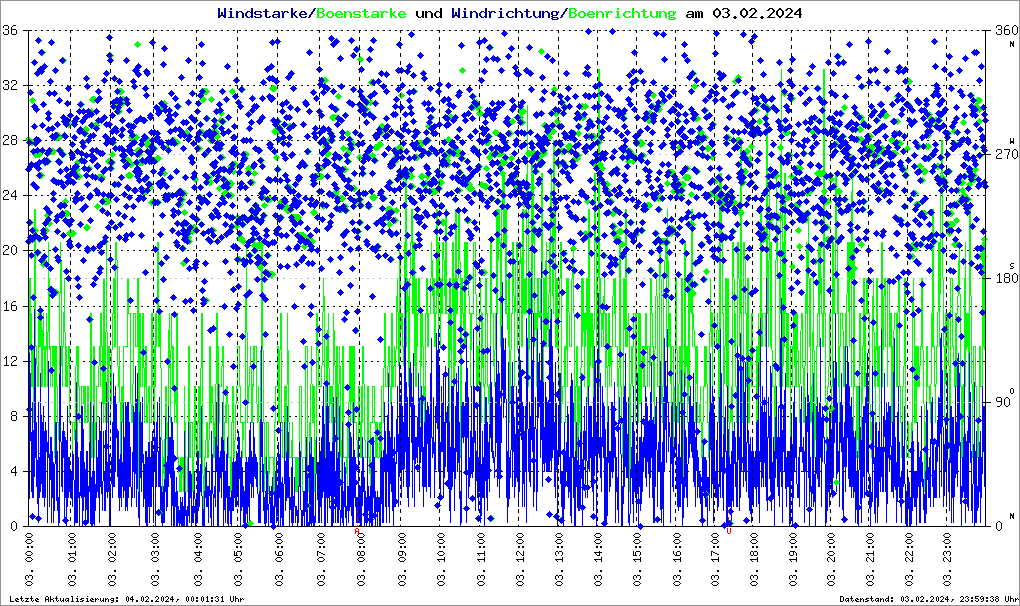The height and width of the screenshot is (606, 1020).
Task: Click the word "Windstarke" in the chart title
Action: pyautogui.click(x=264, y=13)
